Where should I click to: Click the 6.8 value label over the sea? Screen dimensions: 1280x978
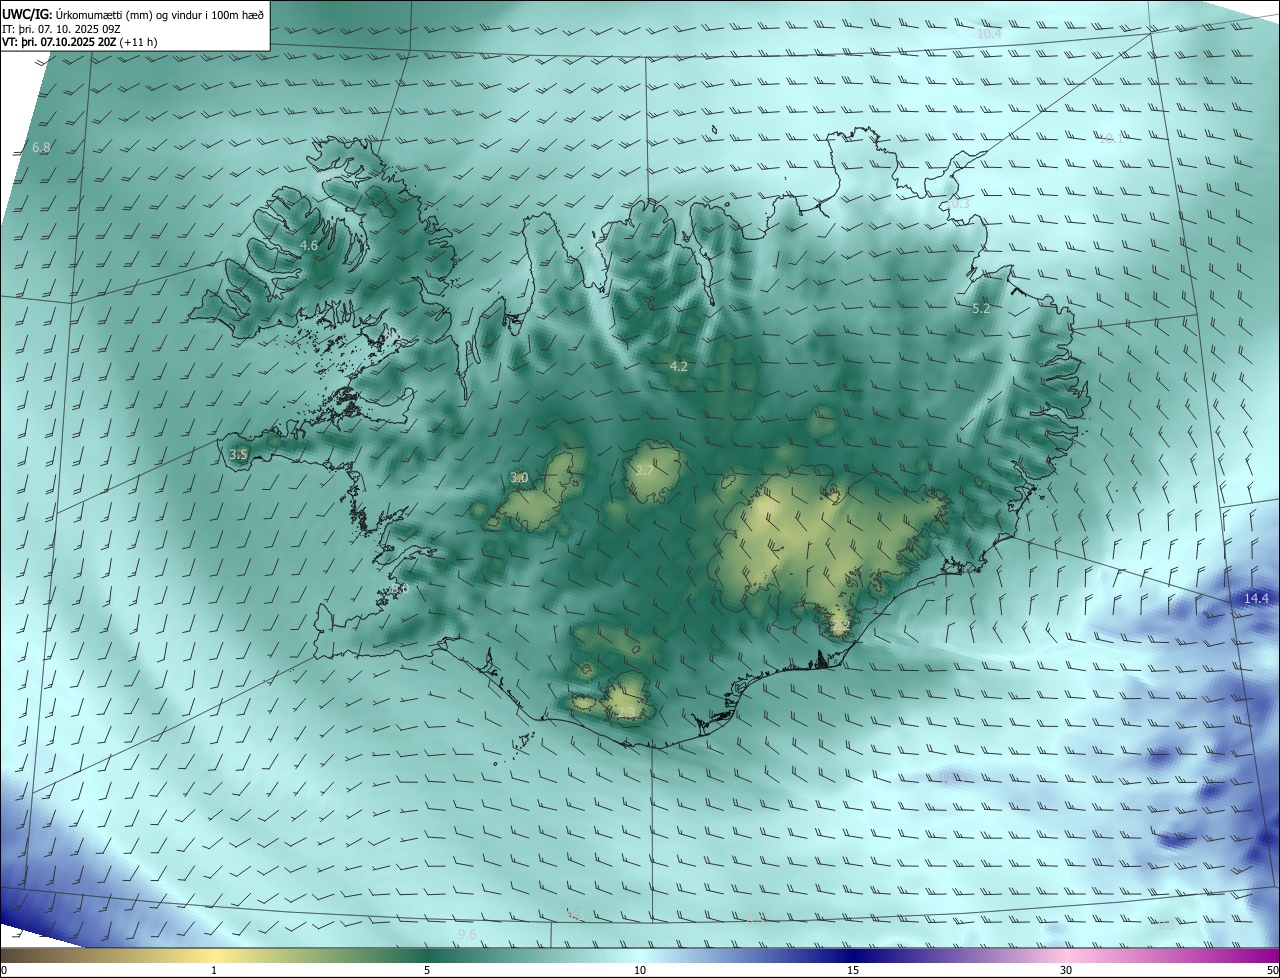point(41,148)
